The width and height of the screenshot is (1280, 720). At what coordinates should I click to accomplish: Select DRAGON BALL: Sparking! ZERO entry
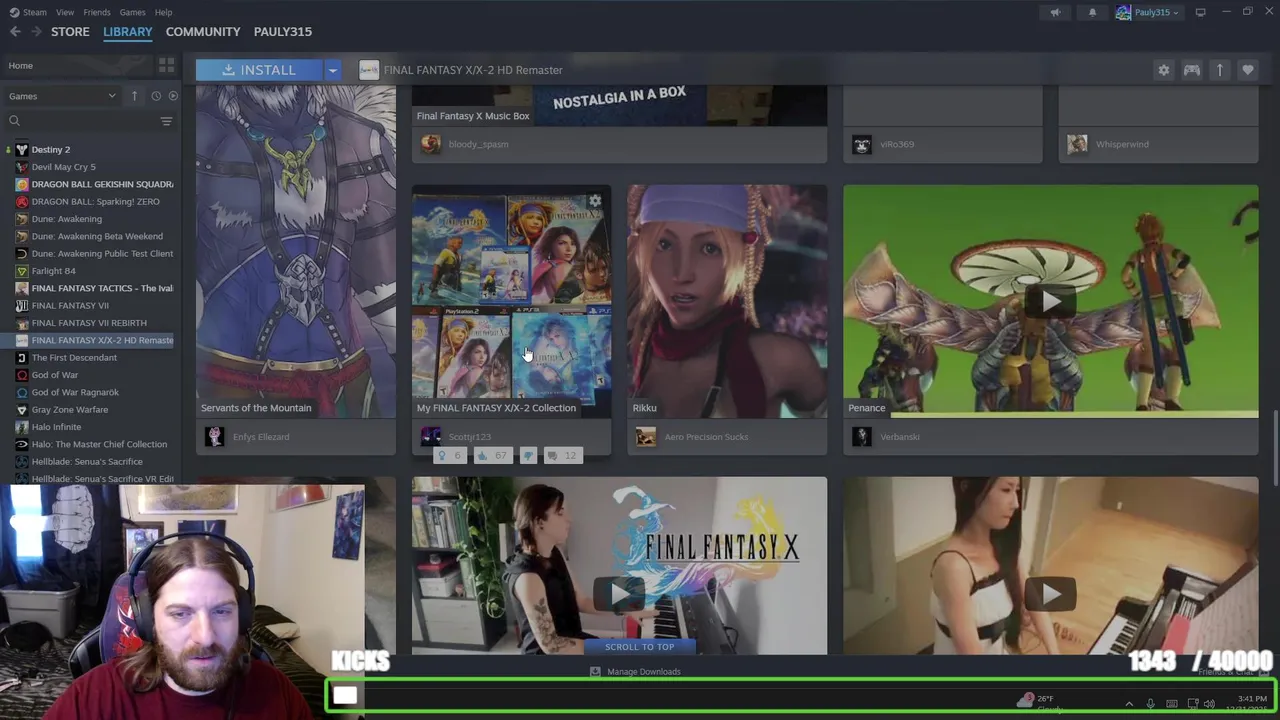click(x=95, y=202)
